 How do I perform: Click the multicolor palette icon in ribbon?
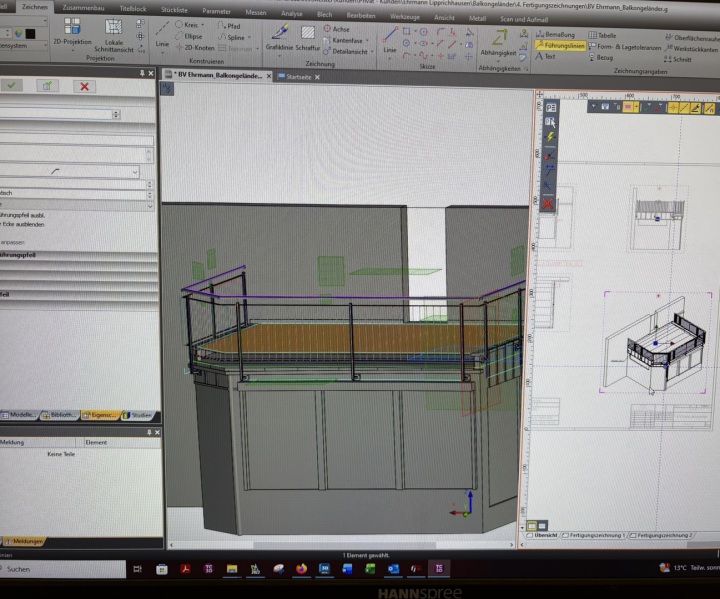pos(18,34)
